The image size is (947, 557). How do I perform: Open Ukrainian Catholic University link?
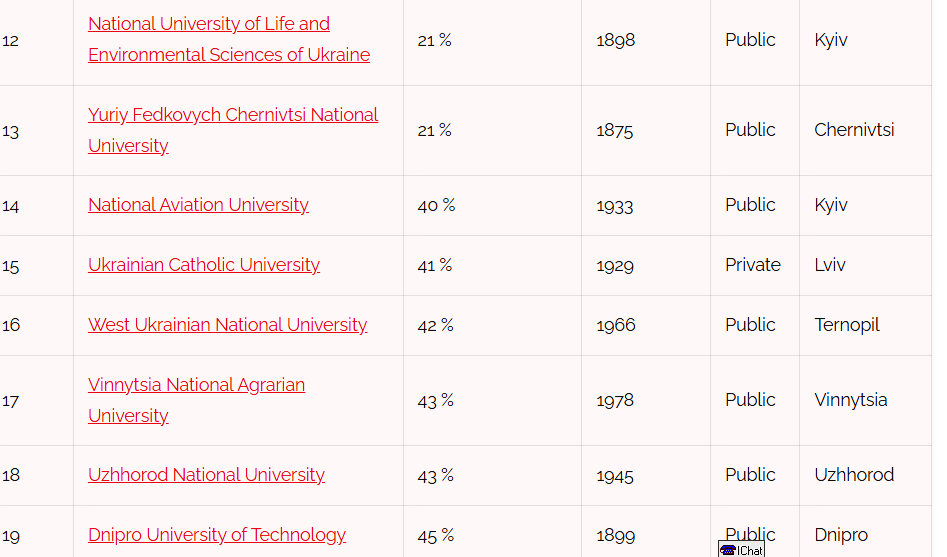(x=204, y=265)
